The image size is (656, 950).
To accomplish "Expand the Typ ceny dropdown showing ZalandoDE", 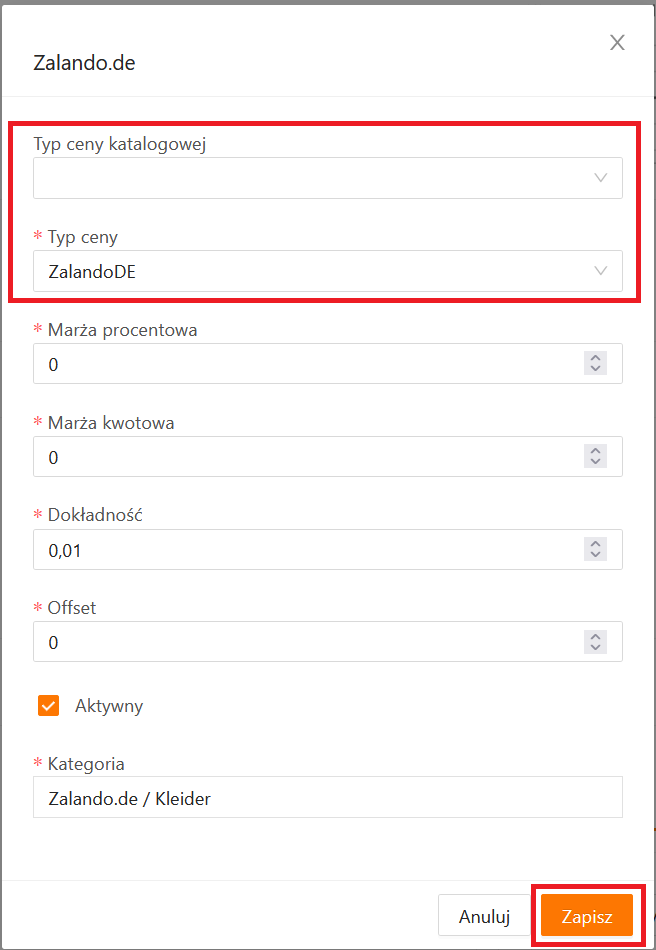I will coord(327,271).
